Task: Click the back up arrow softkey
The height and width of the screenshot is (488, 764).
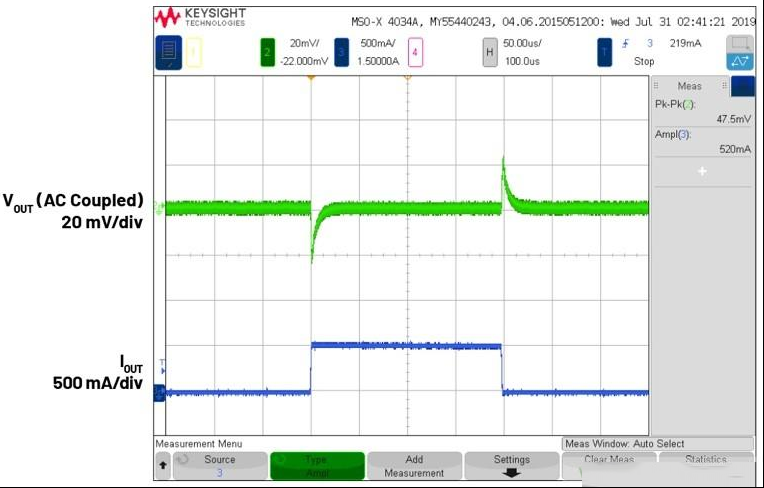Action: pyautogui.click(x=163, y=466)
